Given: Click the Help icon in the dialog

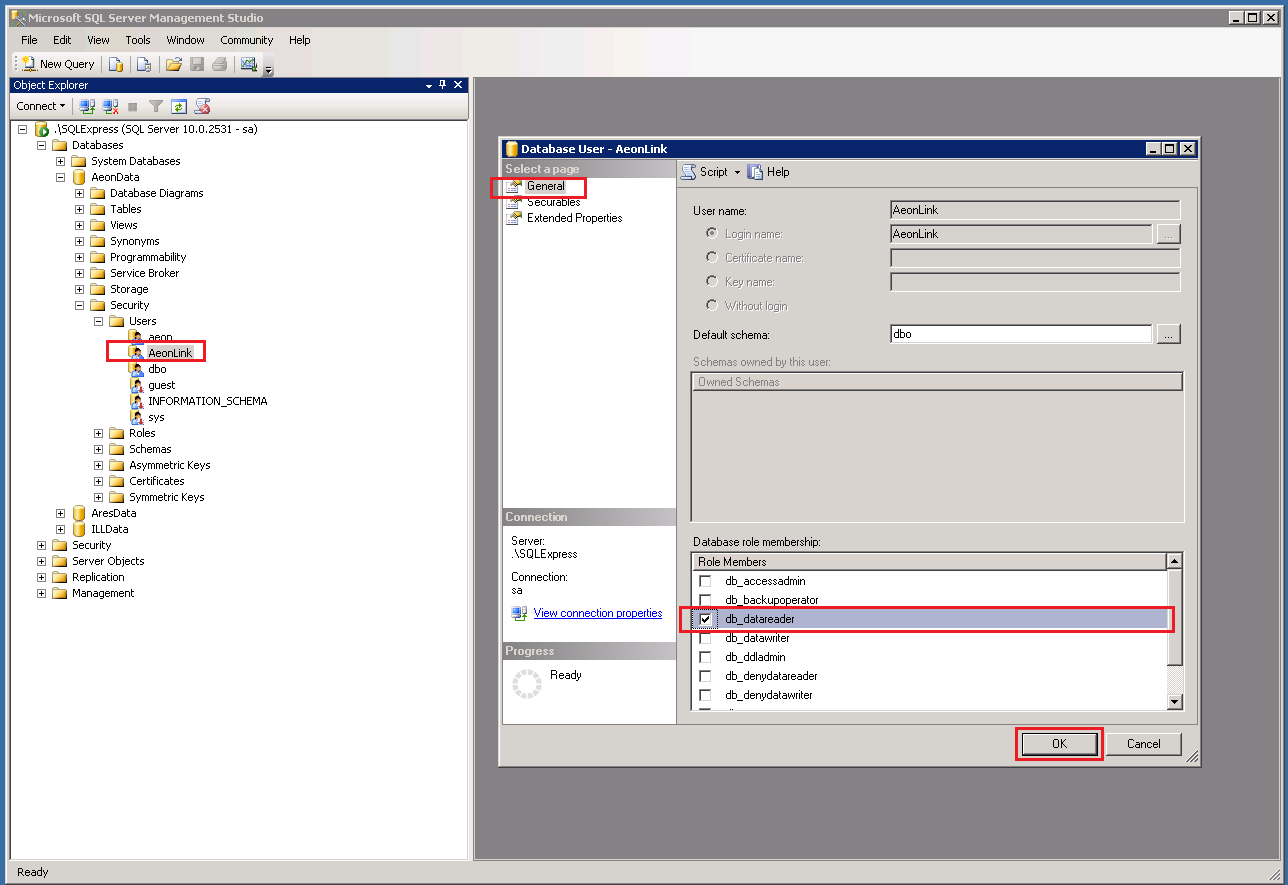Looking at the screenshot, I should tap(769, 171).
